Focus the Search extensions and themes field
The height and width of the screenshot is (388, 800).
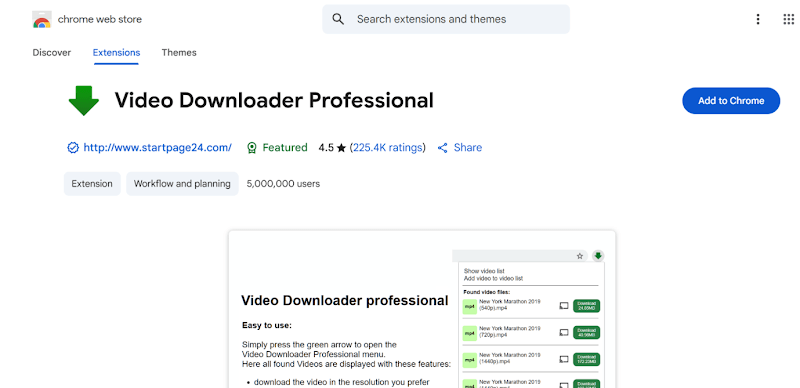[x=446, y=19]
